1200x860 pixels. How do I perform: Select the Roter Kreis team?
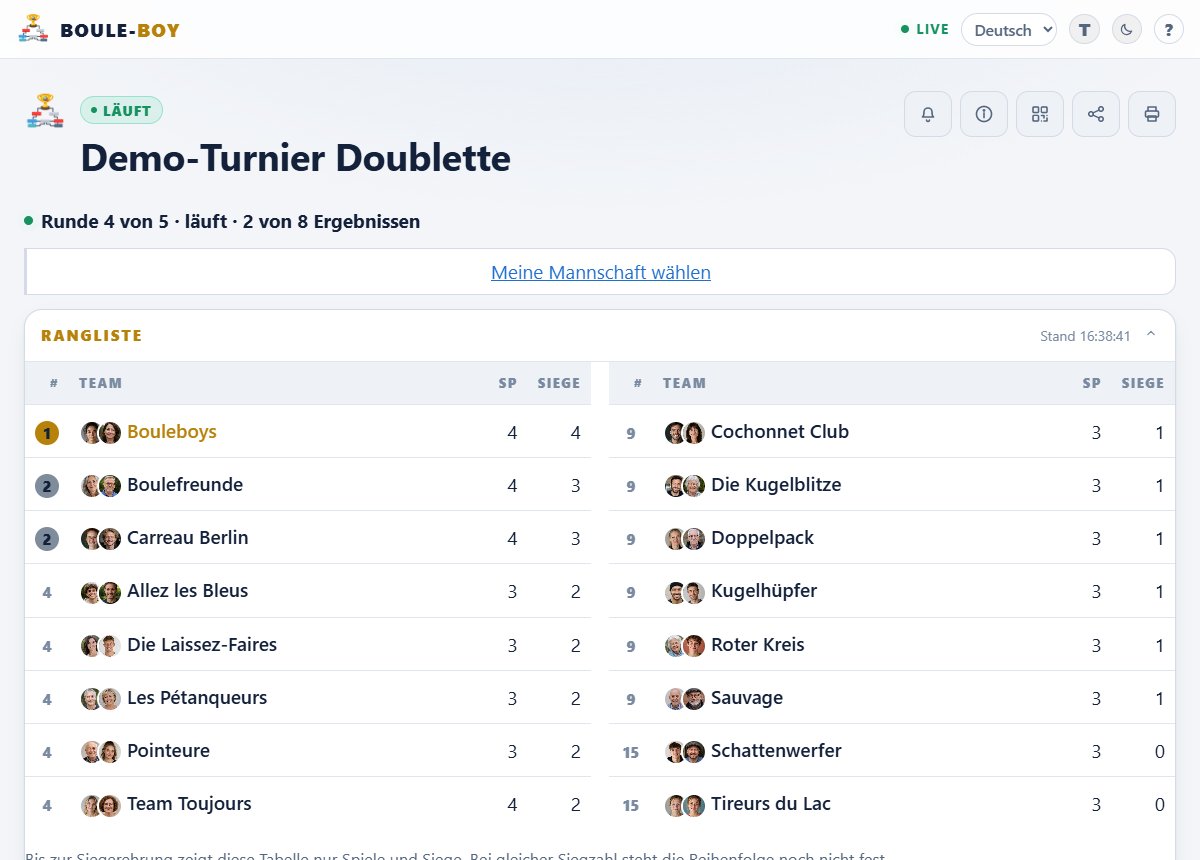758,644
